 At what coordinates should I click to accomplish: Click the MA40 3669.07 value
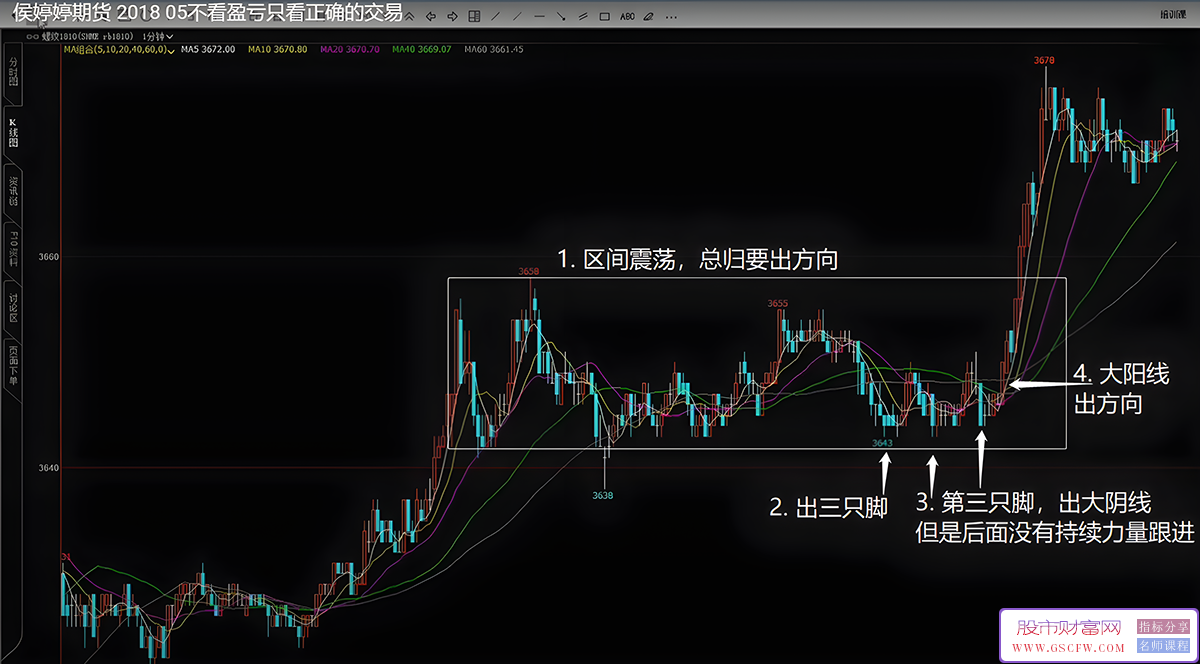pyautogui.click(x=421, y=49)
